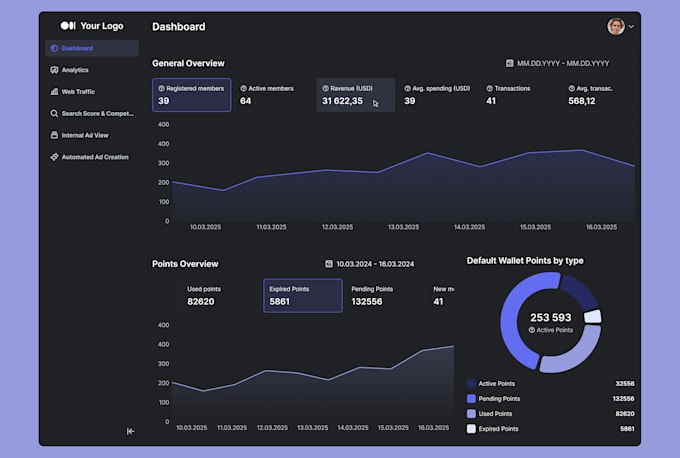Click the info icon beside Avg. transac.
680x458 pixels.
[572, 88]
